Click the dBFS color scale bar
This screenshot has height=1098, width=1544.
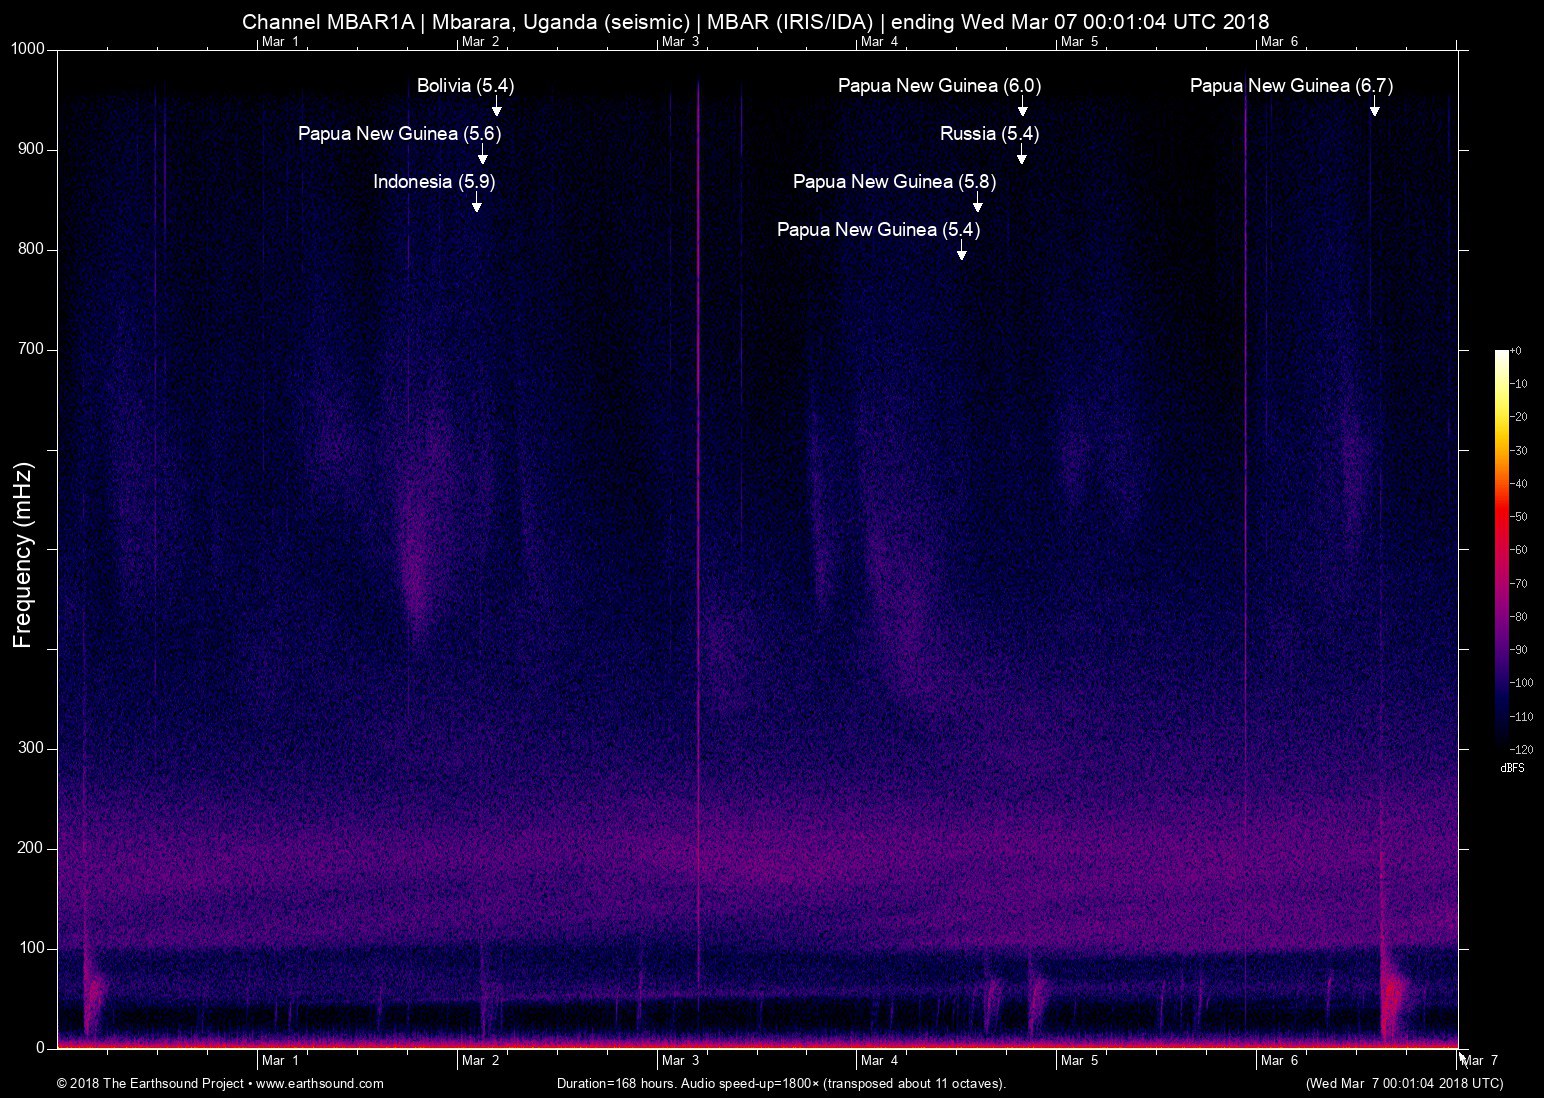(1501, 549)
